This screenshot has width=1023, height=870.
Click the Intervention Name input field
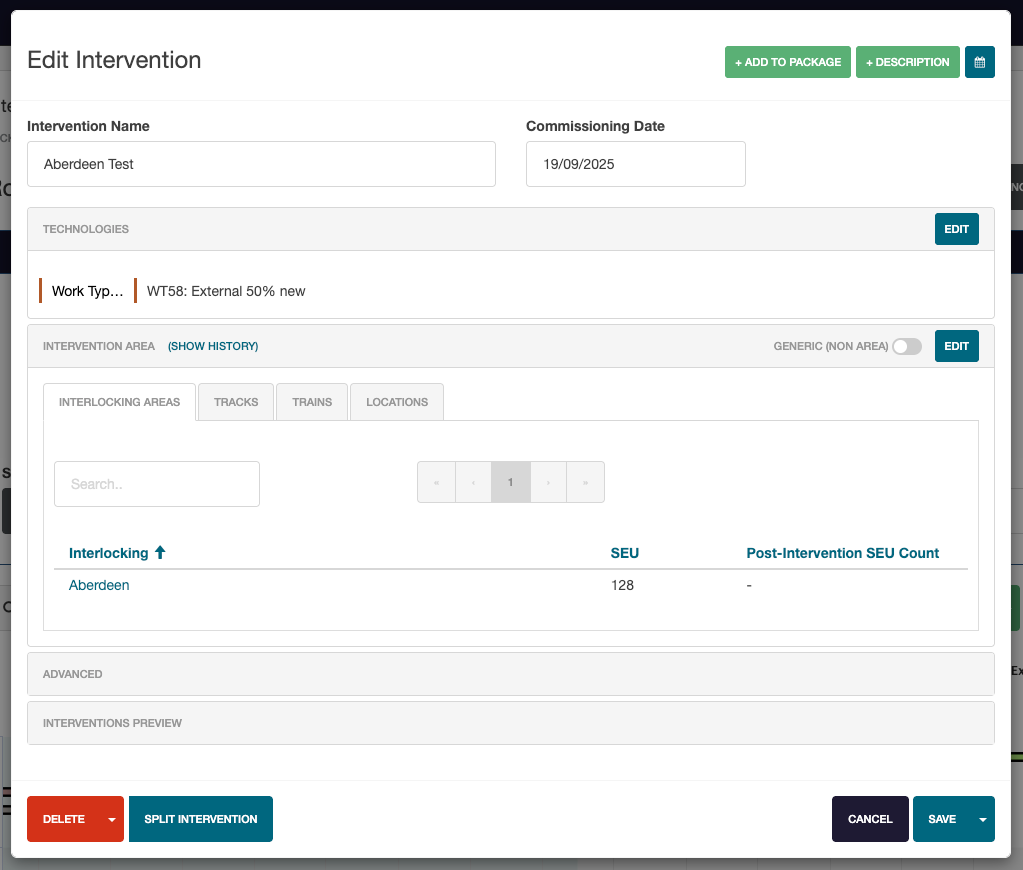point(261,164)
